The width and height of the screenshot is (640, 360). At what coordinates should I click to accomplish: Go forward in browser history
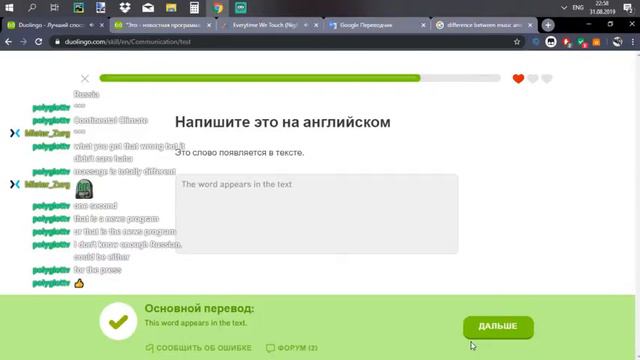(23, 42)
